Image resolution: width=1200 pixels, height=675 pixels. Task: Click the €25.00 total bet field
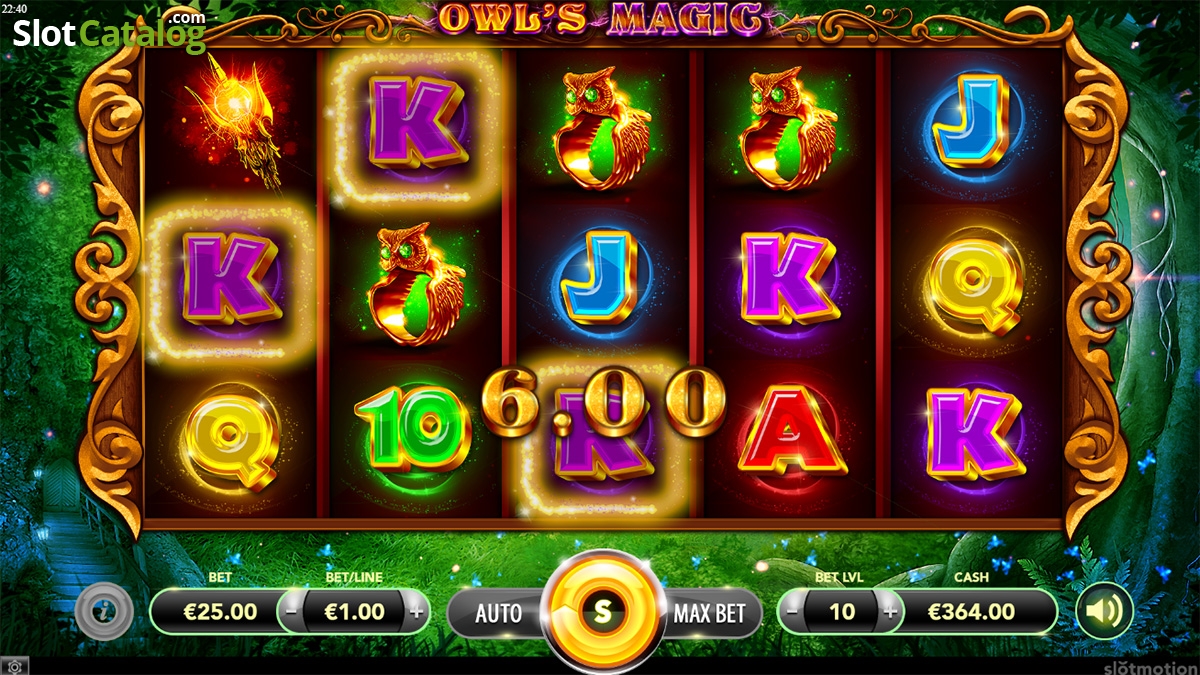(x=219, y=610)
